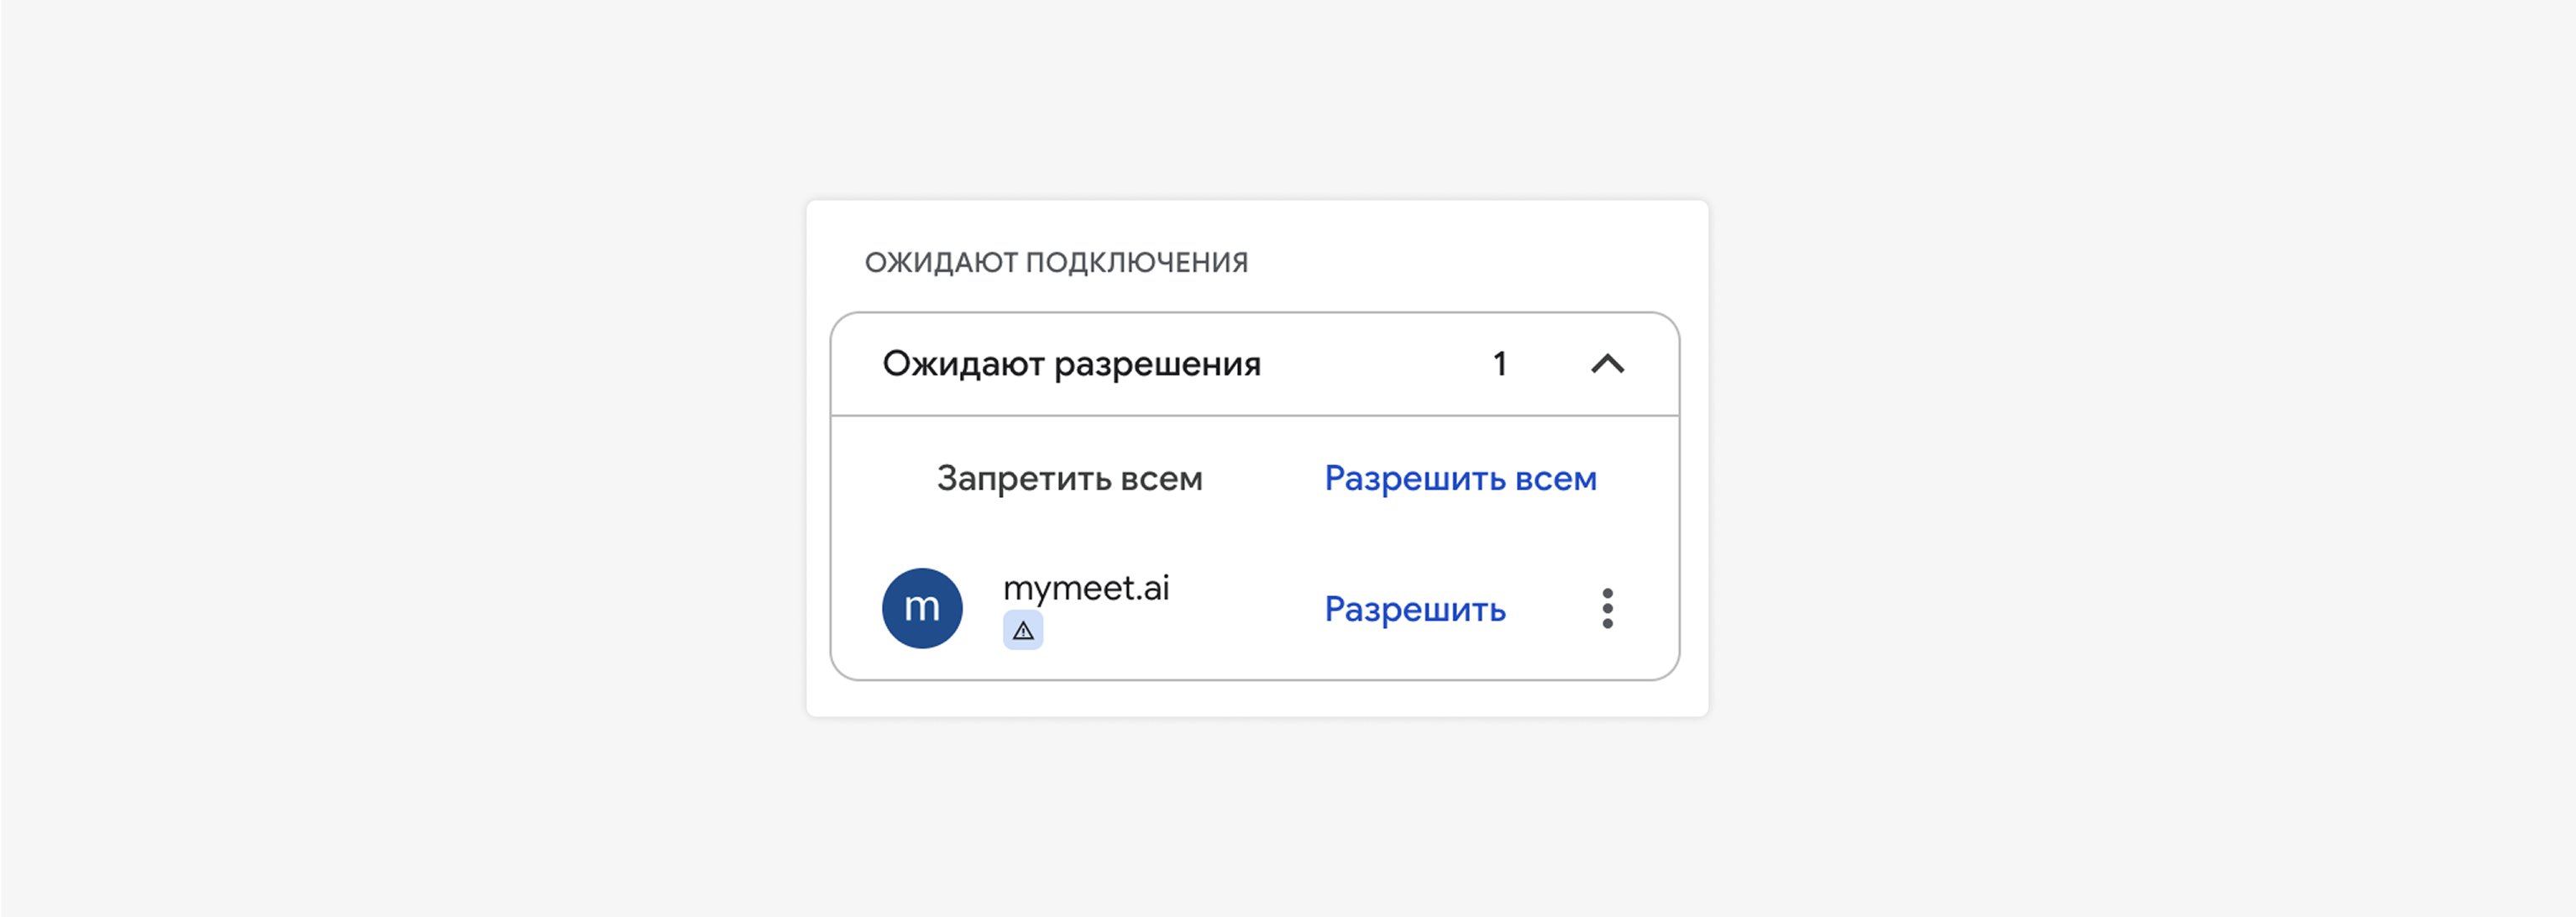Select the mymeet.ai participant name
2576x917 pixels.
[x=1086, y=588]
